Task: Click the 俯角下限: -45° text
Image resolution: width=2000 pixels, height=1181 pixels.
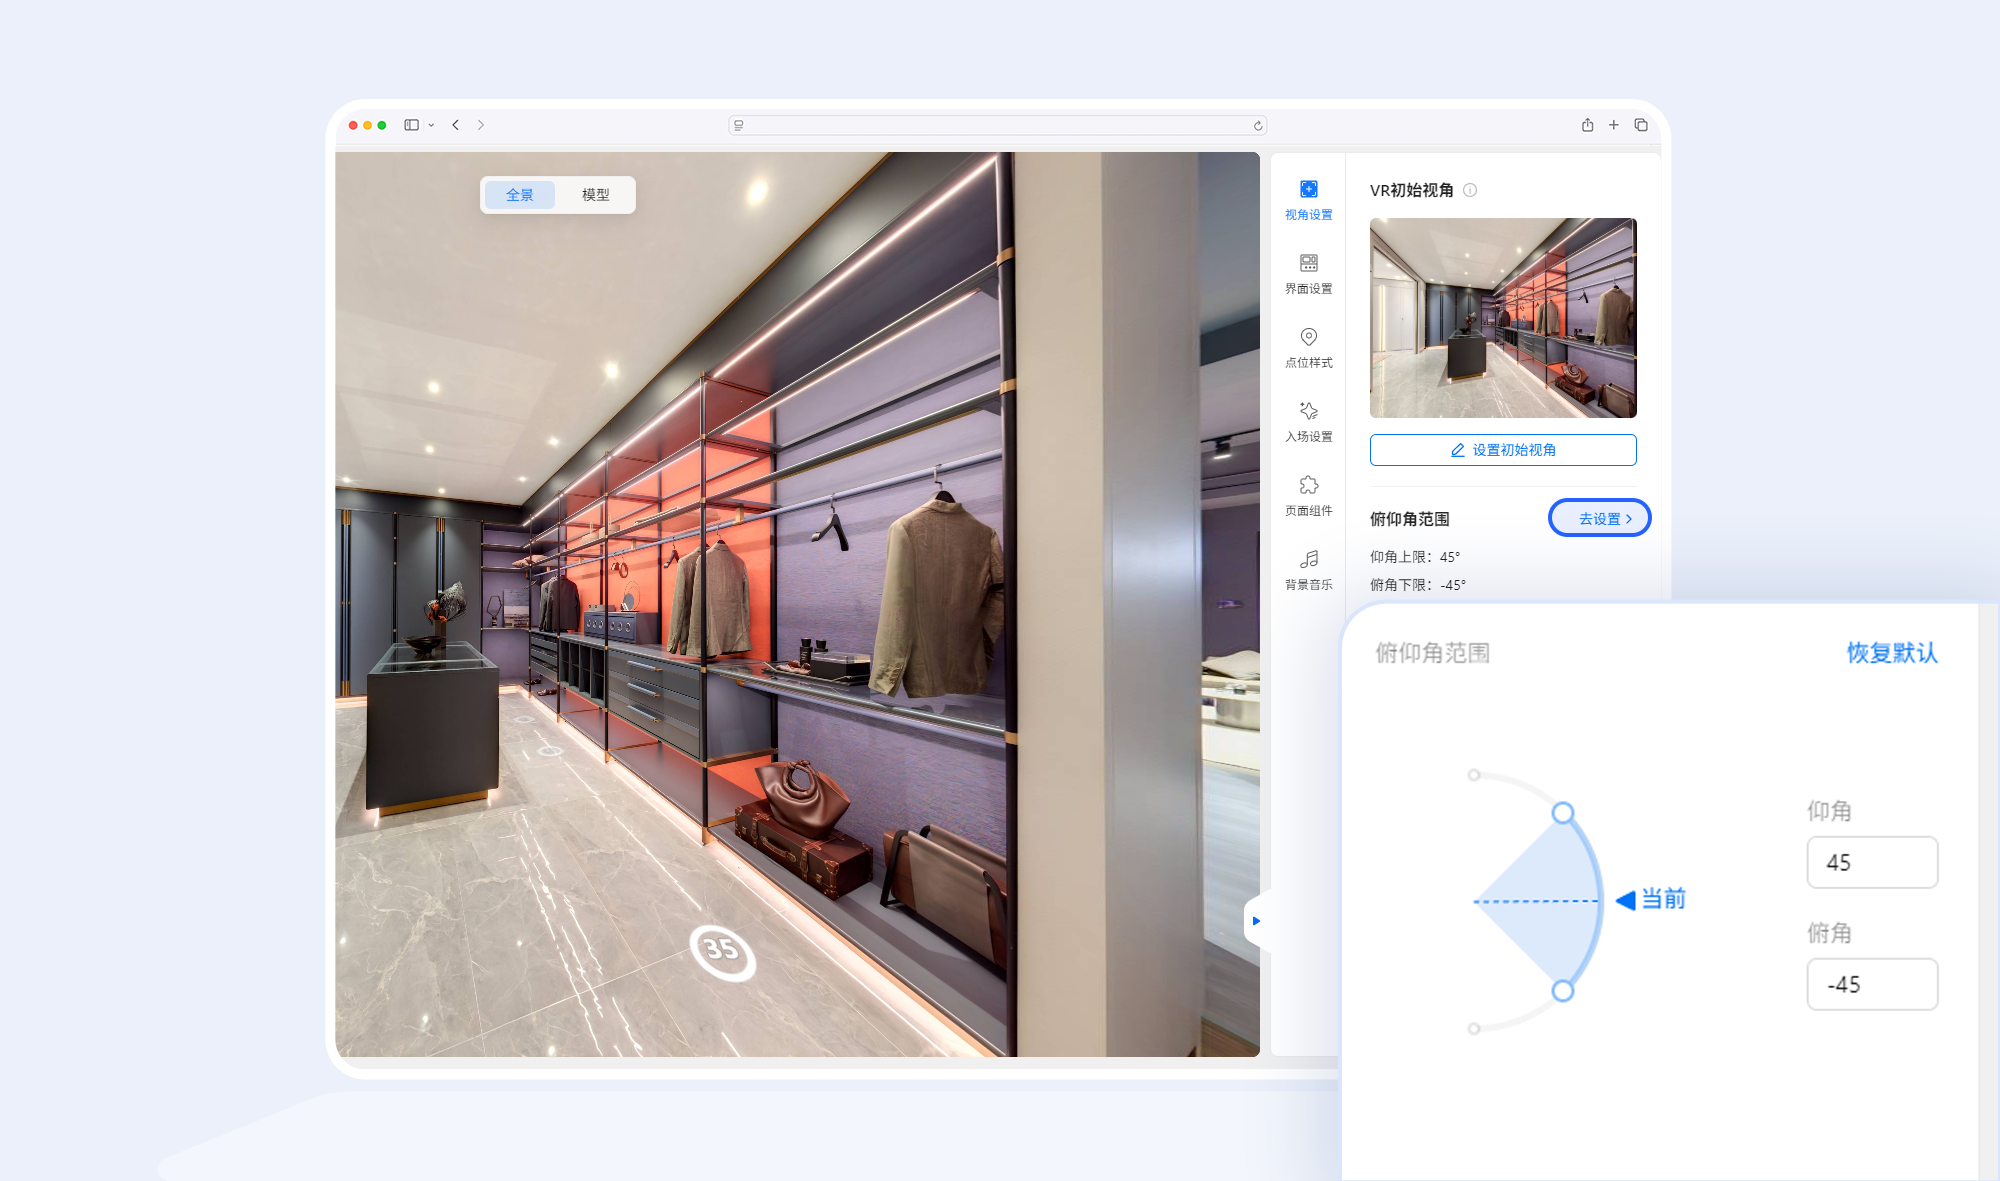Action: pos(1418,585)
